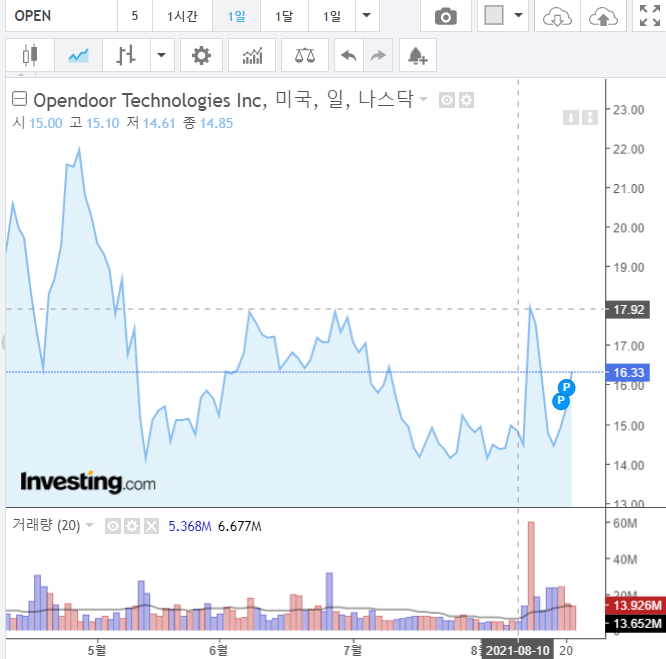Image resolution: width=666 pixels, height=659 pixels.
Task: Click the 6.677M volume average value
Action: coord(240,527)
